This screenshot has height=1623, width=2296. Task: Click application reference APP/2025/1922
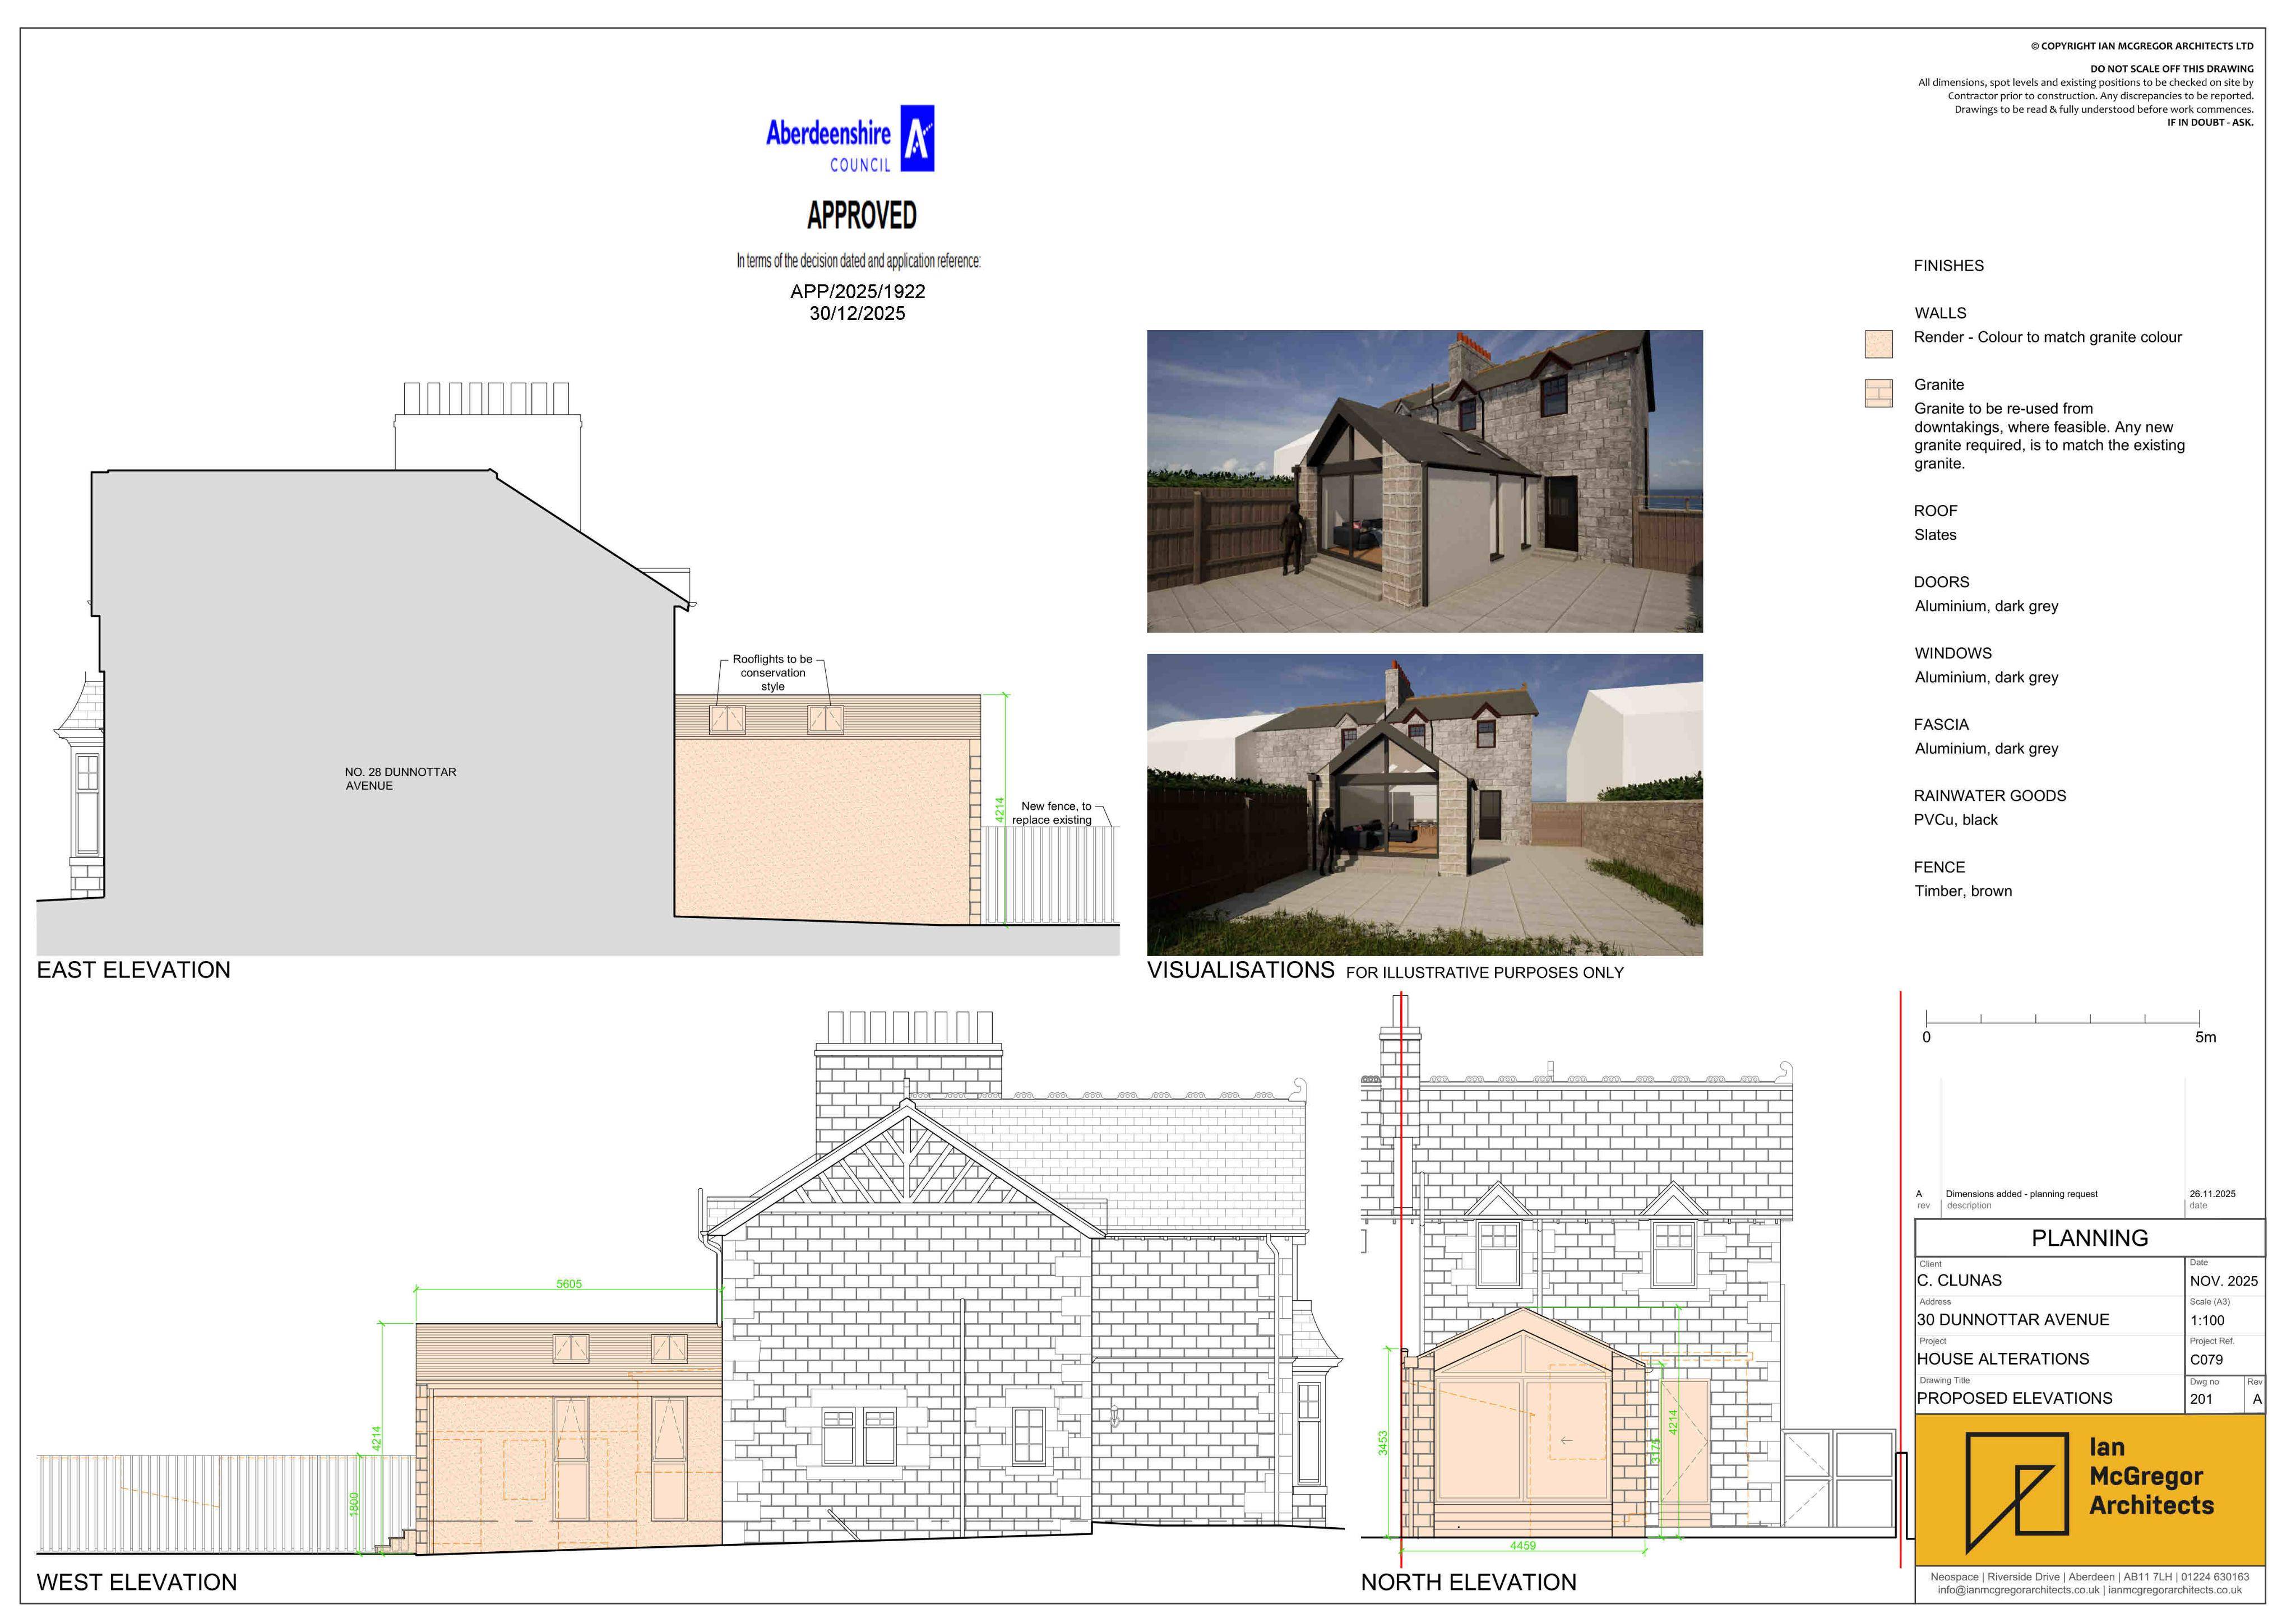click(x=858, y=291)
